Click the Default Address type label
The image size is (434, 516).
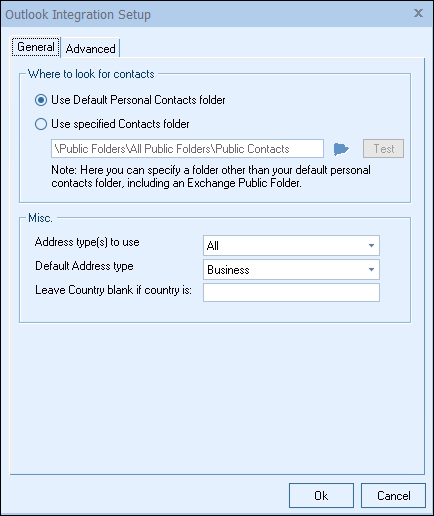coord(84,266)
